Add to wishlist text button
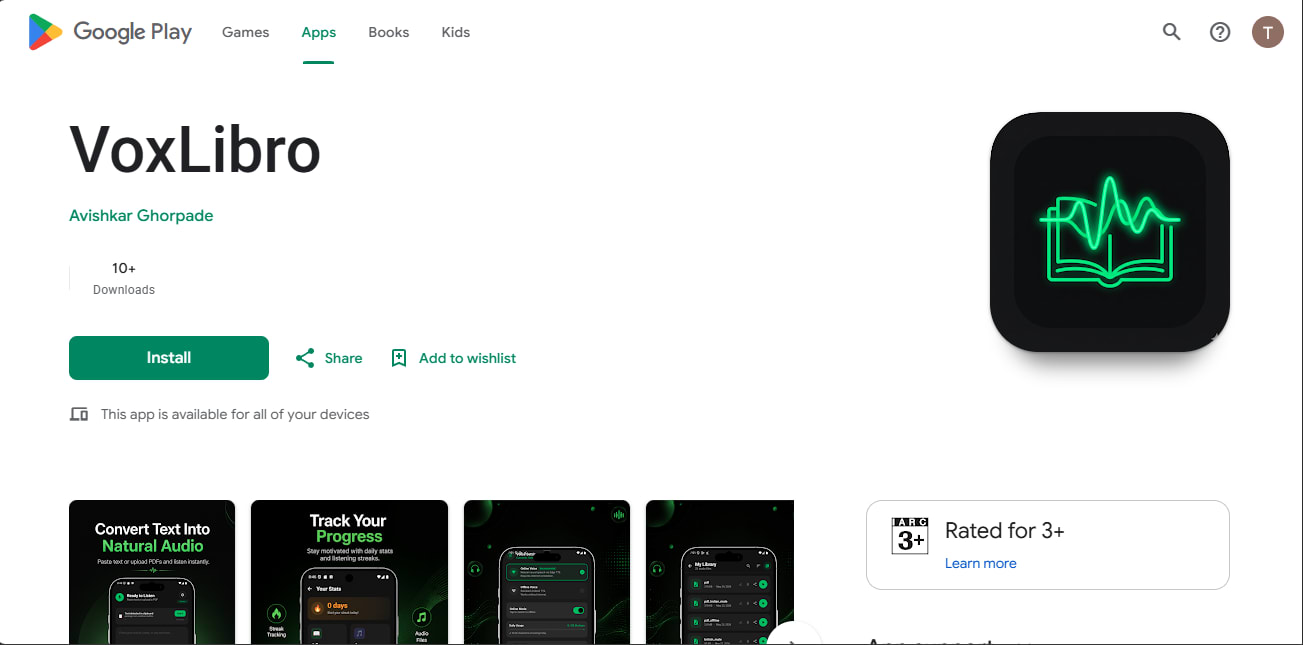The width and height of the screenshot is (1303, 645). pyautogui.click(x=468, y=358)
